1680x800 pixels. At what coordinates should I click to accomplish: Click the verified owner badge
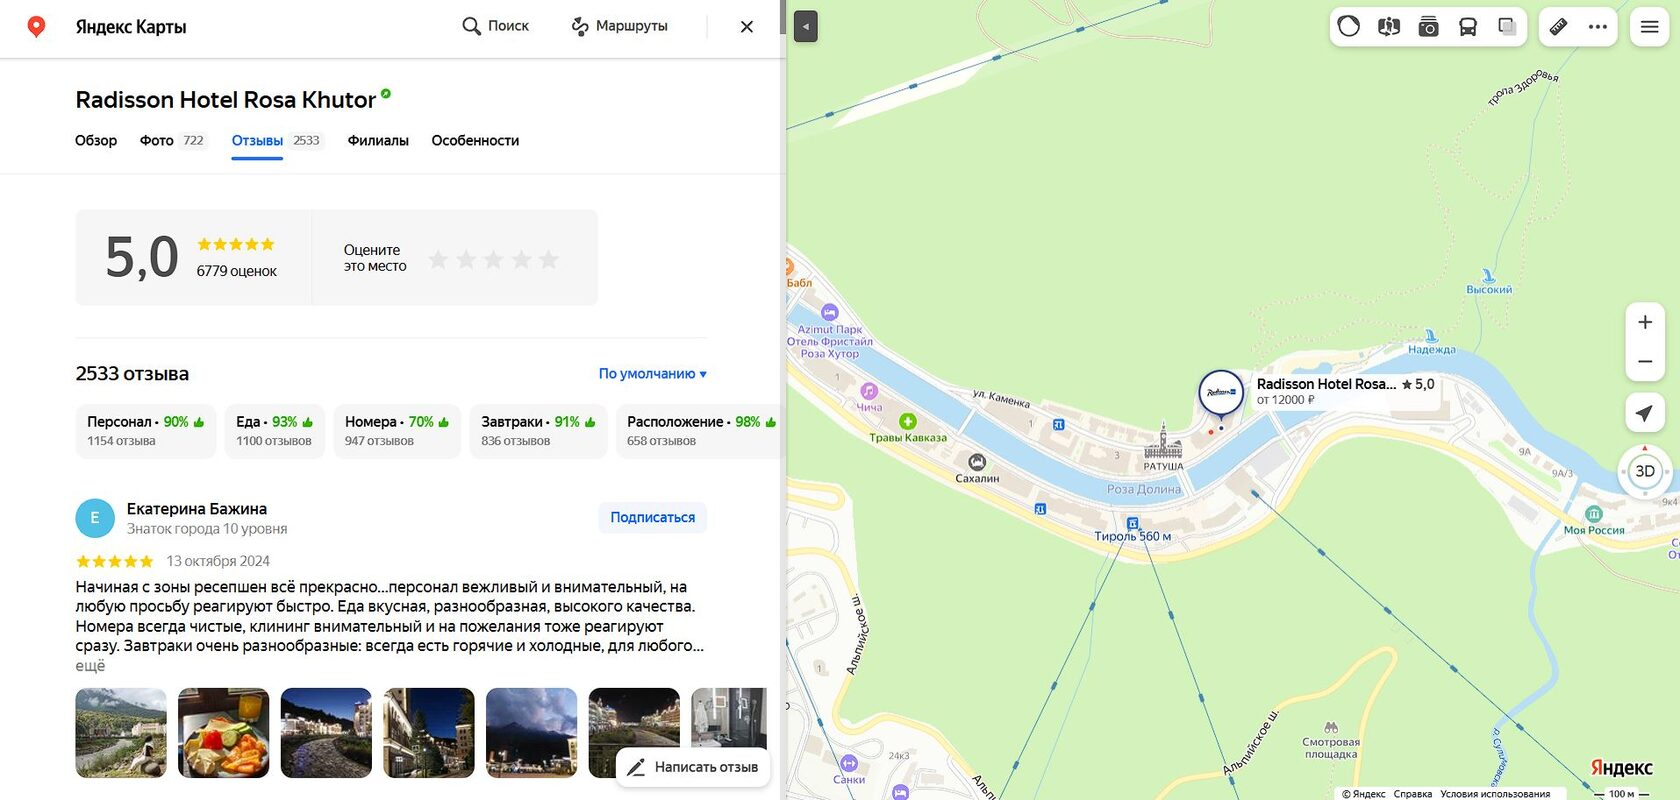[386, 94]
